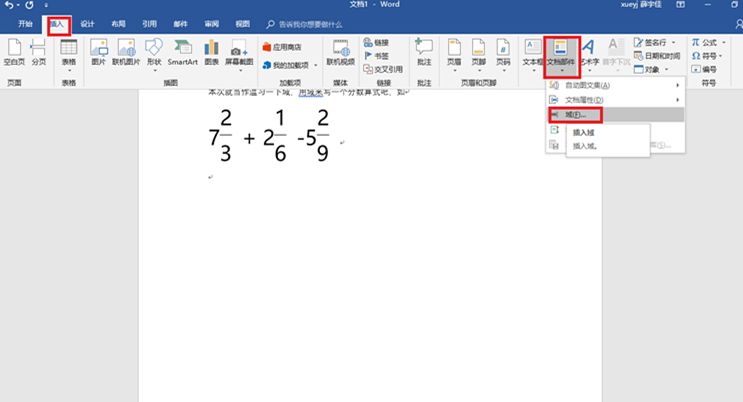The height and width of the screenshot is (402, 743).
Task: Open the Table (表格) insert button
Action: [x=69, y=55]
